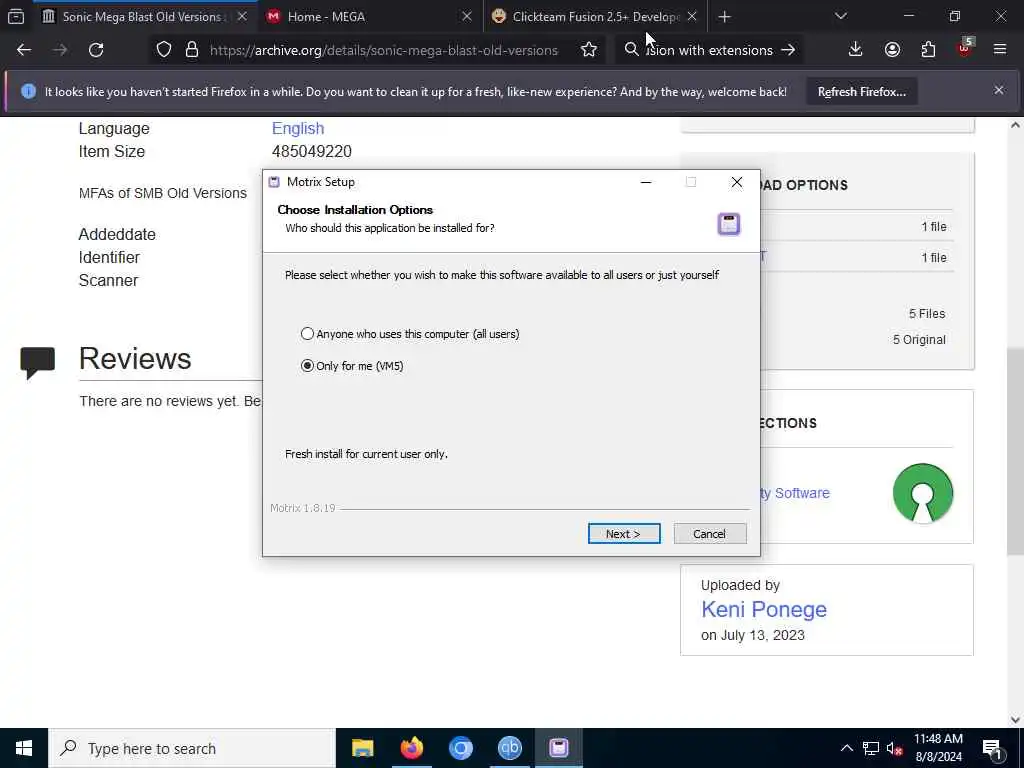Reload the archive.org page
The image size is (1024, 768).
pyautogui.click(x=96, y=50)
